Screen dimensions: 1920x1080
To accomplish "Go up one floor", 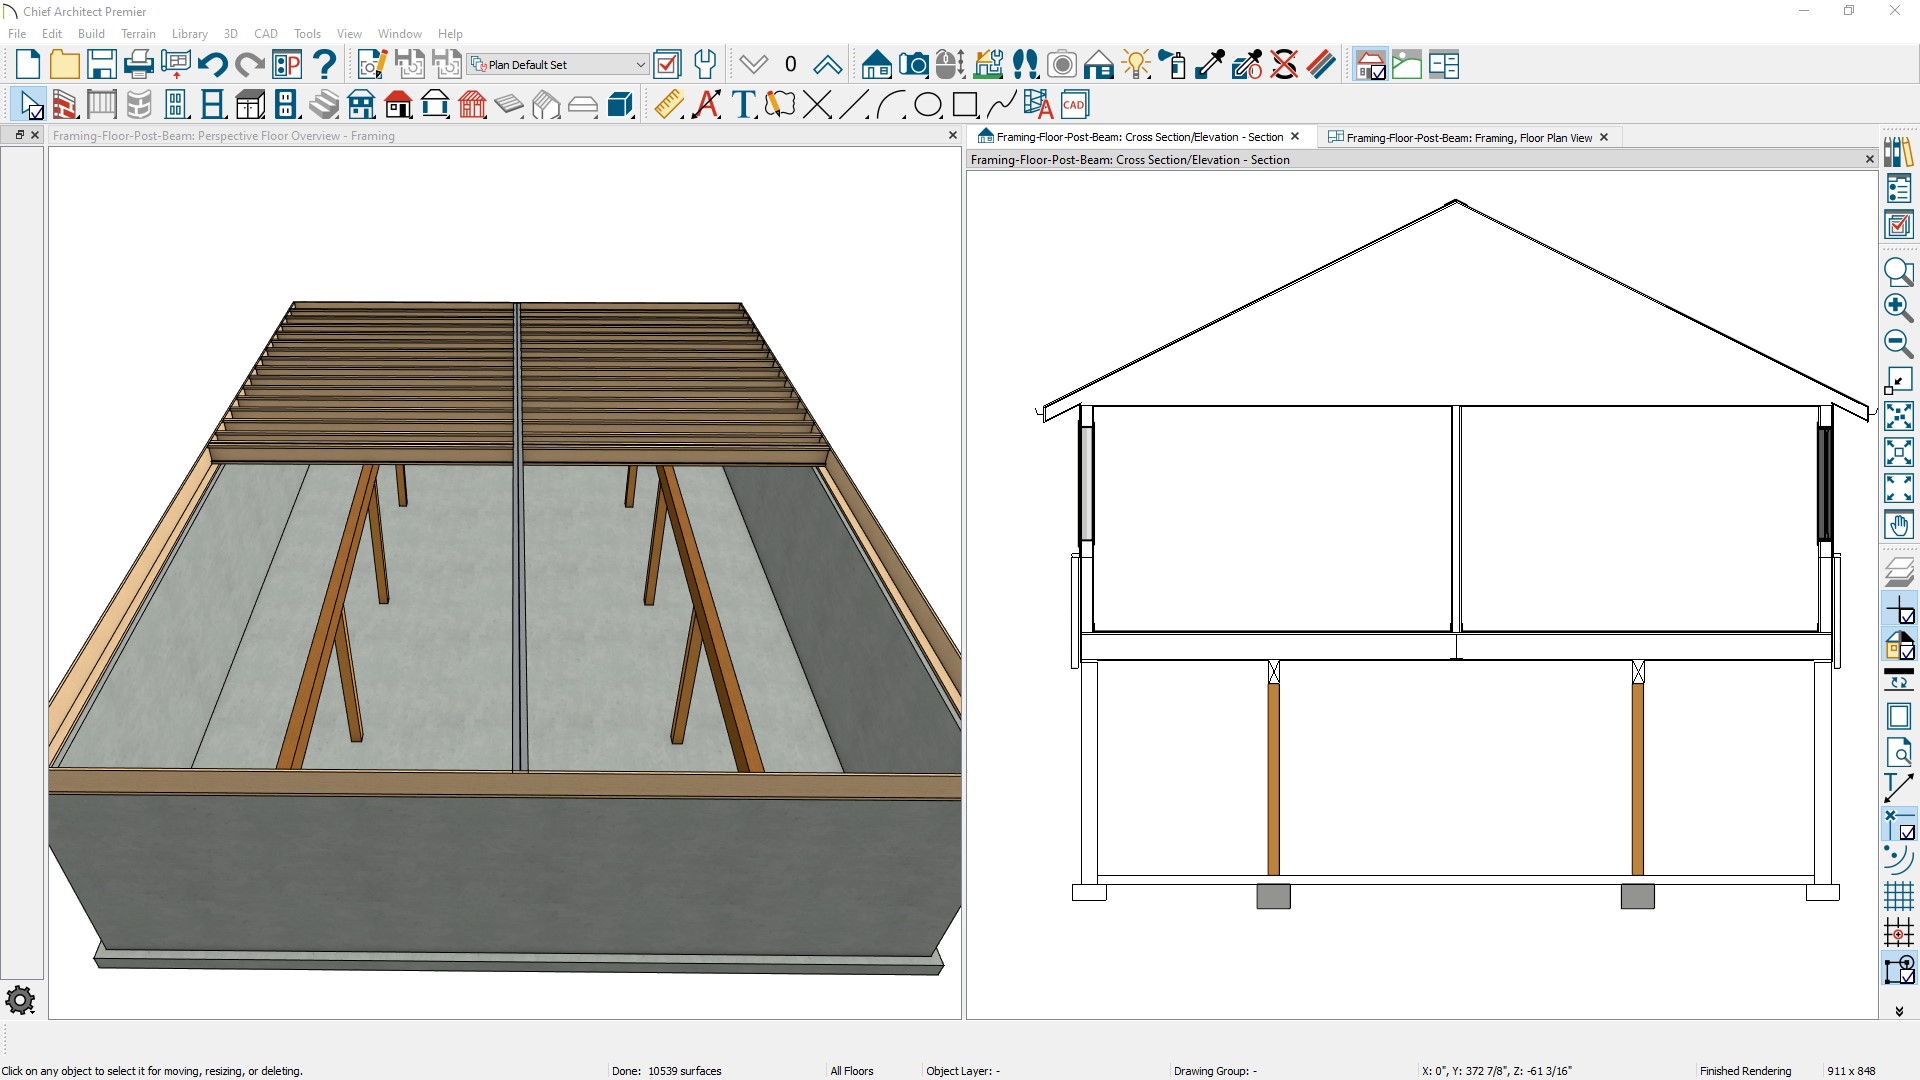I will click(827, 63).
